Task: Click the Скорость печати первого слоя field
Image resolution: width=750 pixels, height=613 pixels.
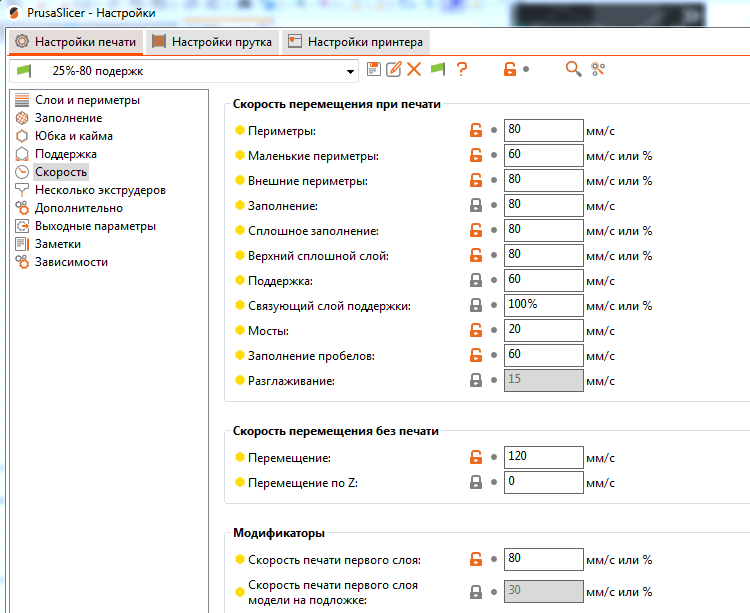Action: click(543, 559)
